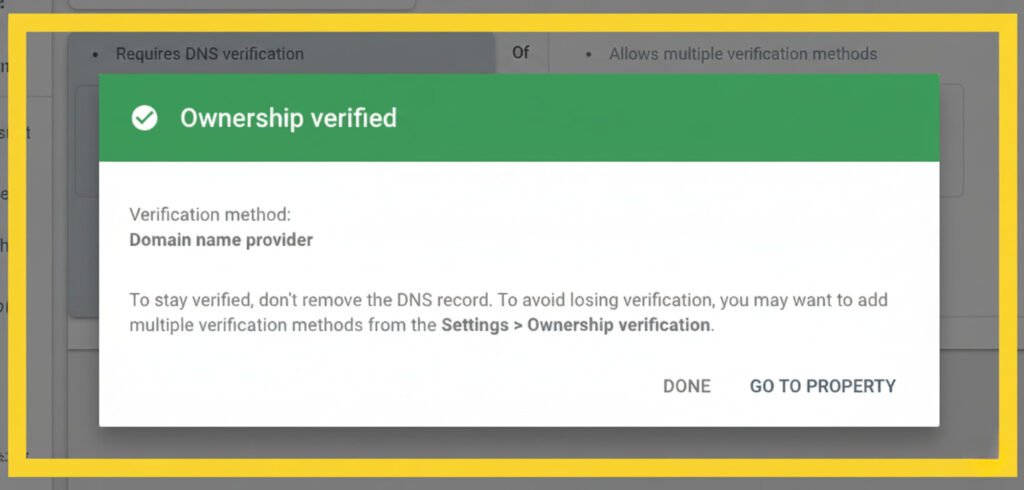Click the "Ownership verified" dialog title
The width and height of the screenshot is (1024, 490).
tap(288, 118)
